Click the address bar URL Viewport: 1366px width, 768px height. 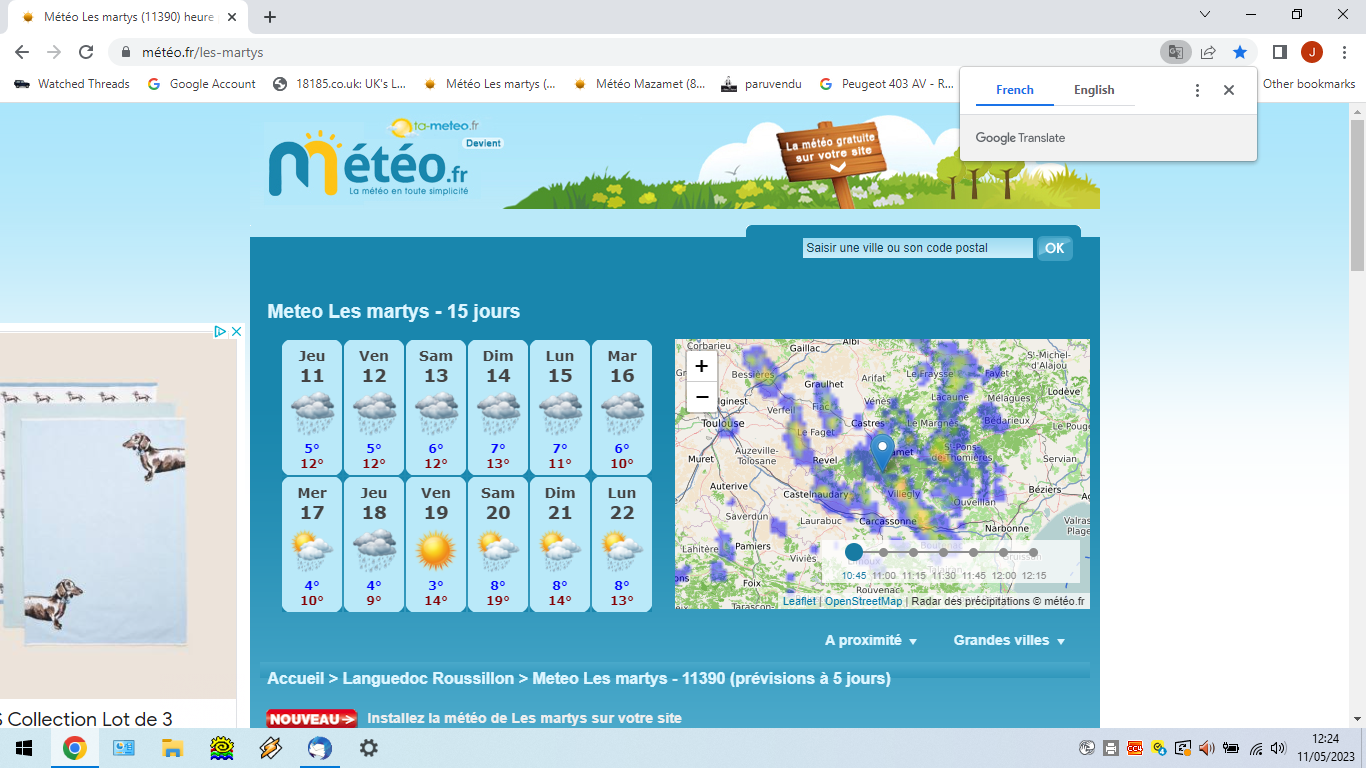203,52
